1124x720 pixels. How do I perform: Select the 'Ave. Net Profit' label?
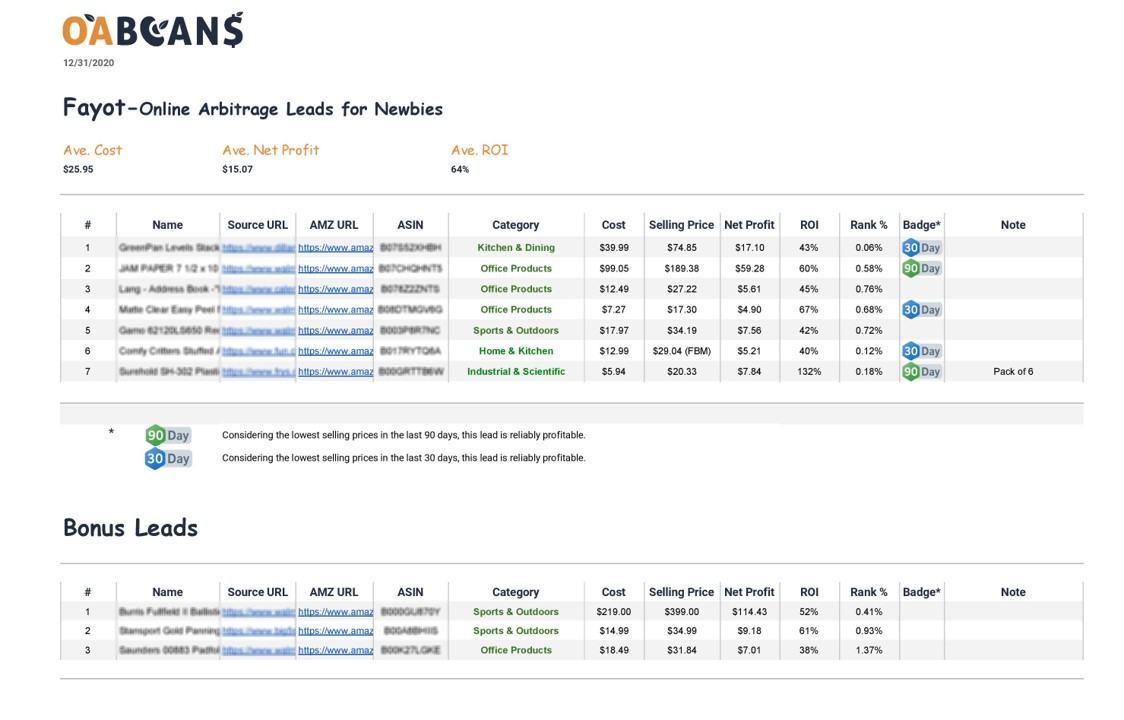270,151
